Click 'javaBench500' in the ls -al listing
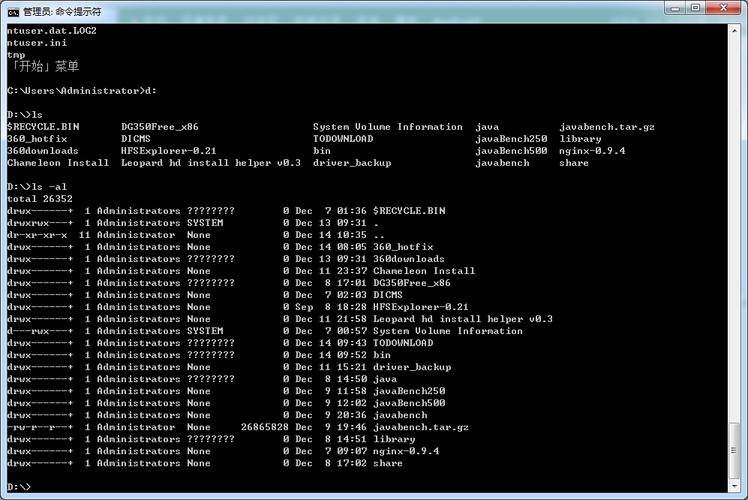 (x=409, y=403)
